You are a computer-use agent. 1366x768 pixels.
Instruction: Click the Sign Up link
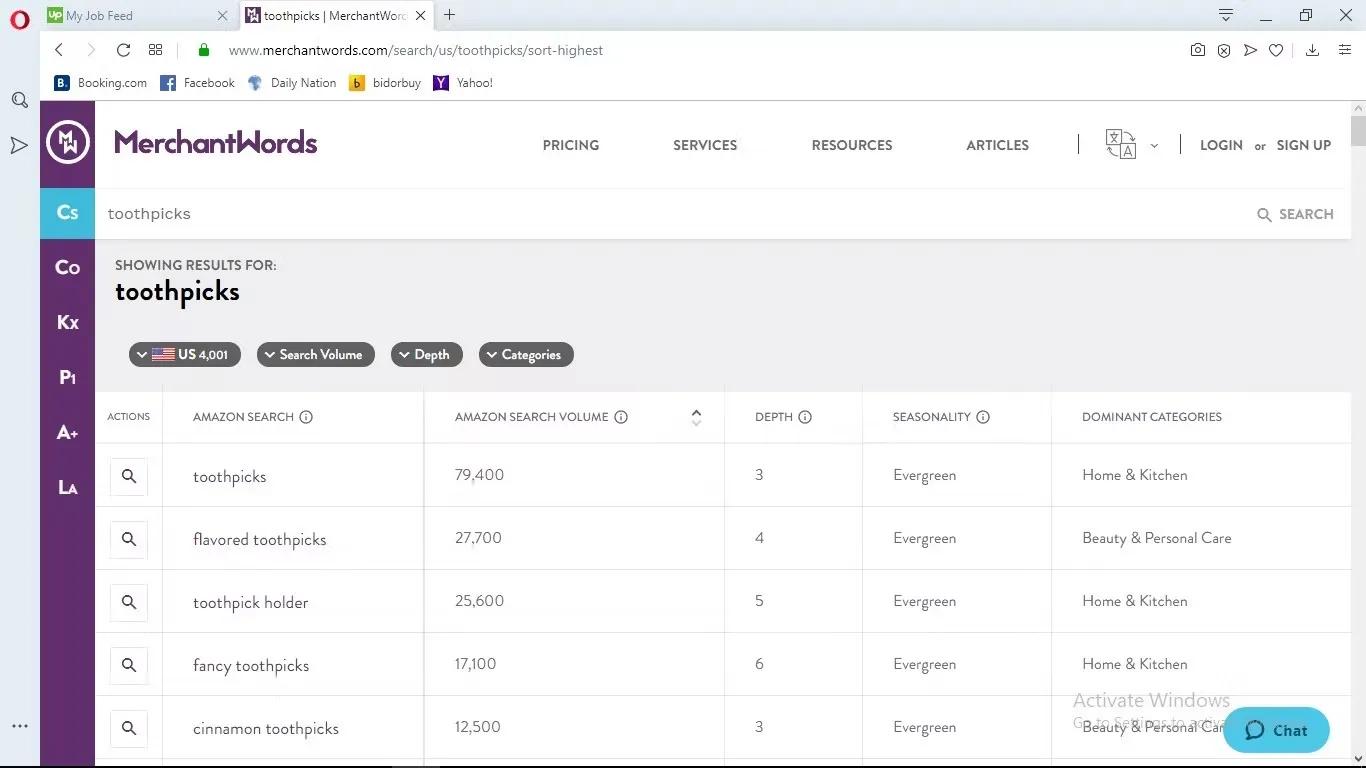[x=1303, y=145]
